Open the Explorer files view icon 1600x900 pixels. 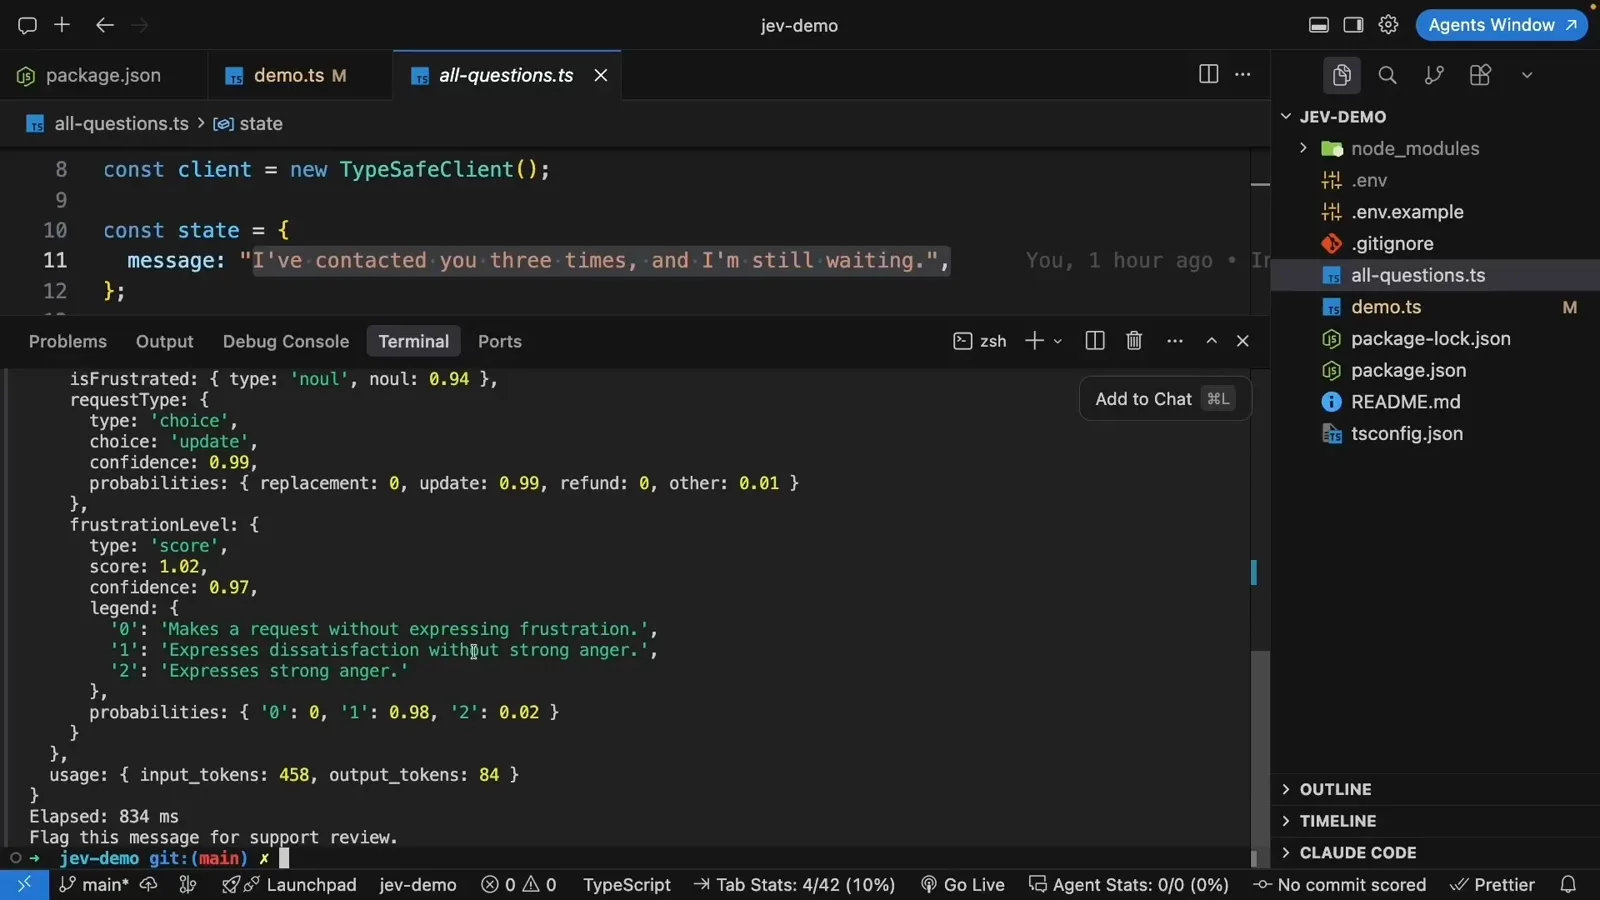point(1341,75)
